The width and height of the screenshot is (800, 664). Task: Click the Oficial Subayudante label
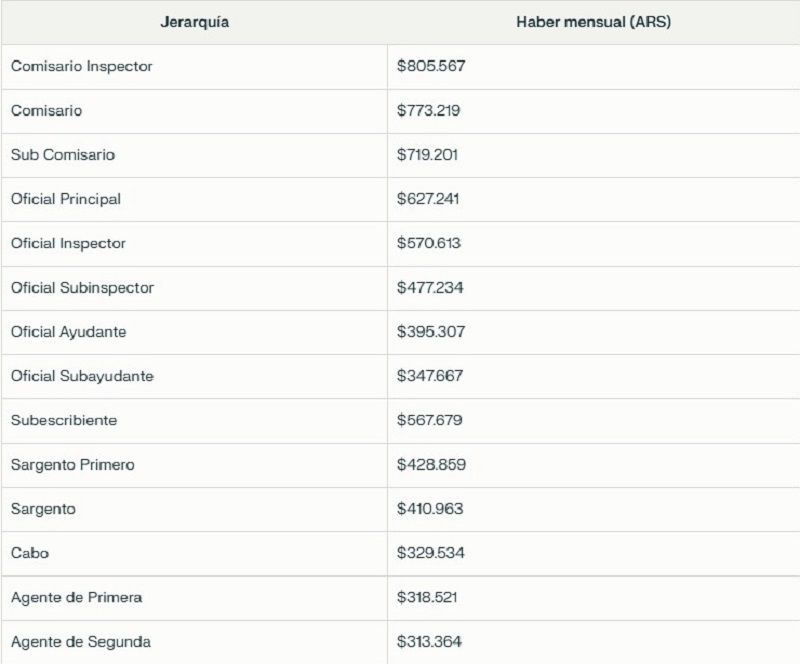click(82, 376)
